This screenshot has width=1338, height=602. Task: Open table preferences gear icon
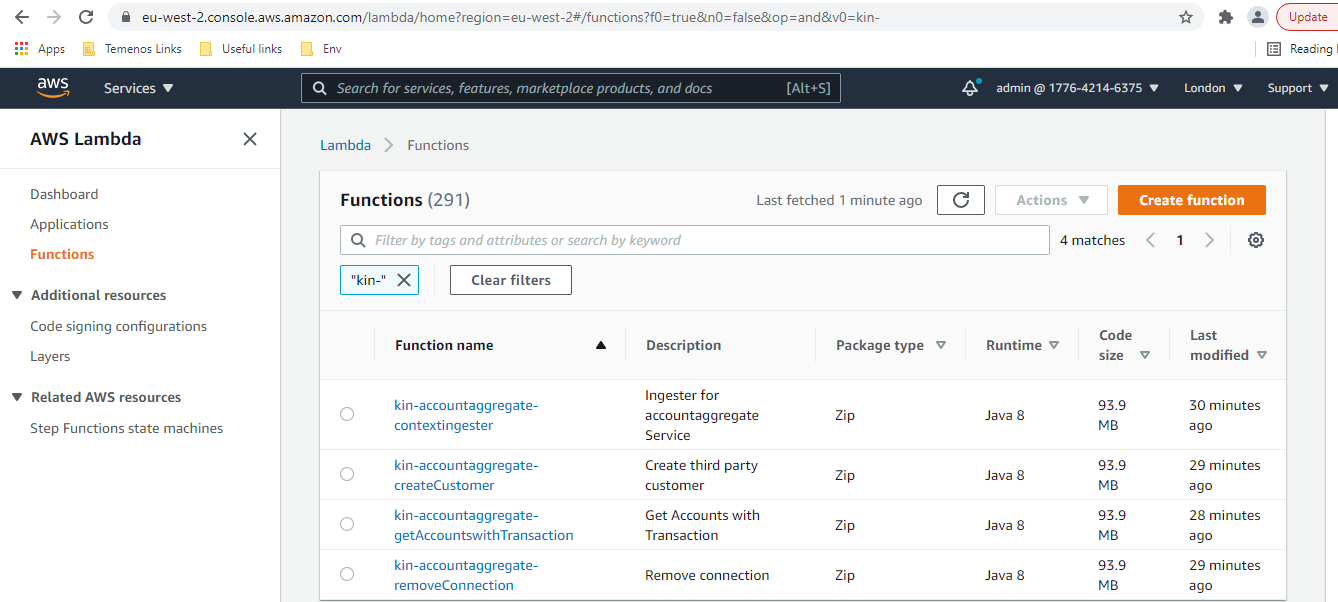[x=1256, y=240]
